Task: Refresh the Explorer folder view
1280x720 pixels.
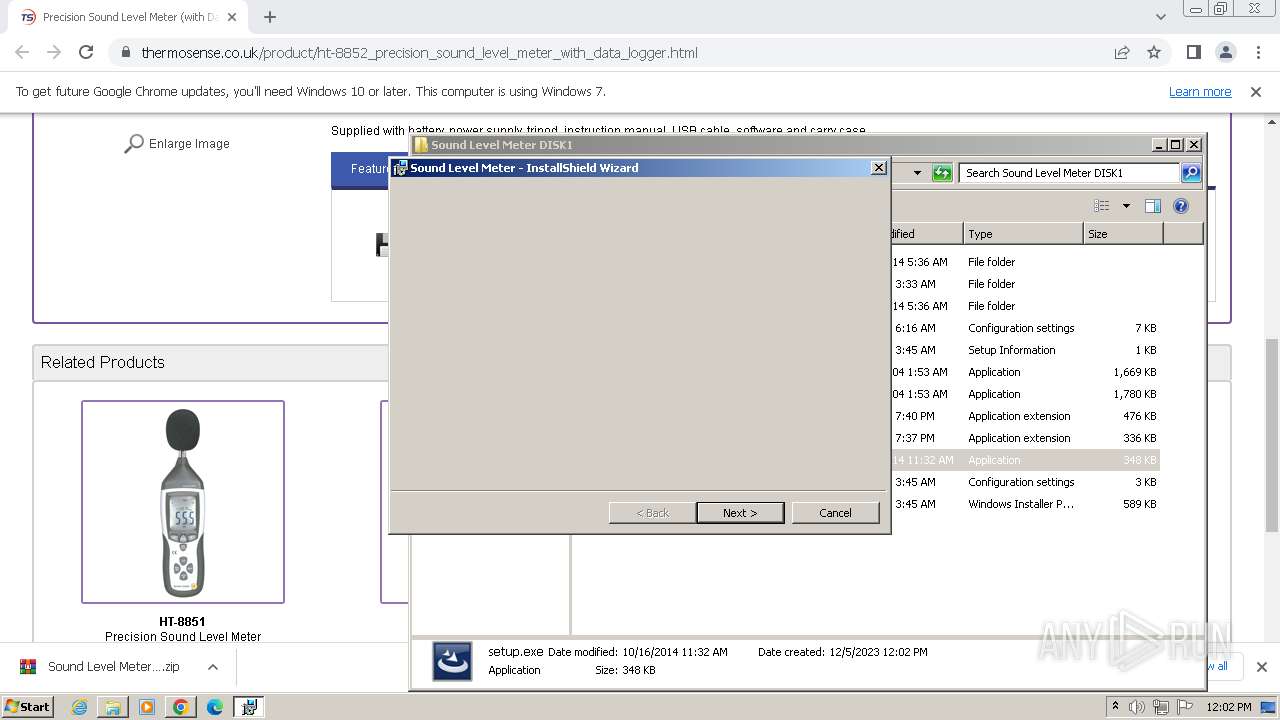Action: pyautogui.click(x=942, y=173)
